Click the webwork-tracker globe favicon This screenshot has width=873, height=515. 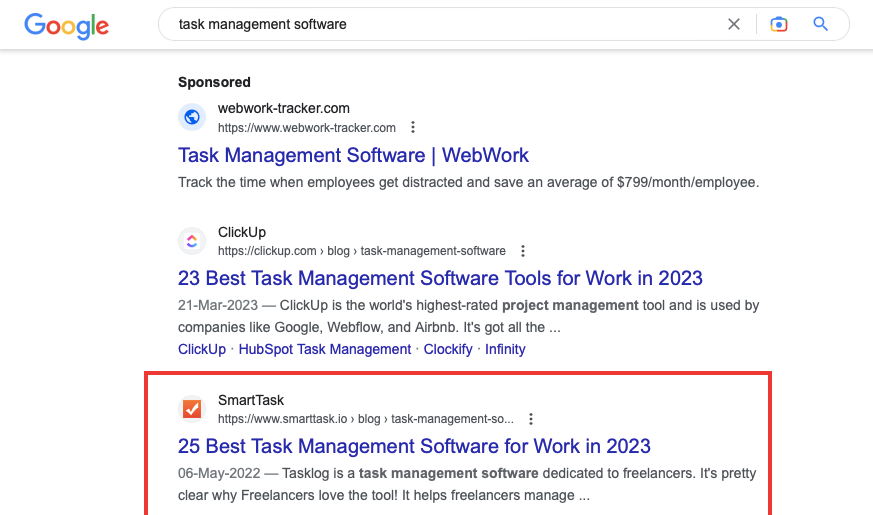point(192,117)
